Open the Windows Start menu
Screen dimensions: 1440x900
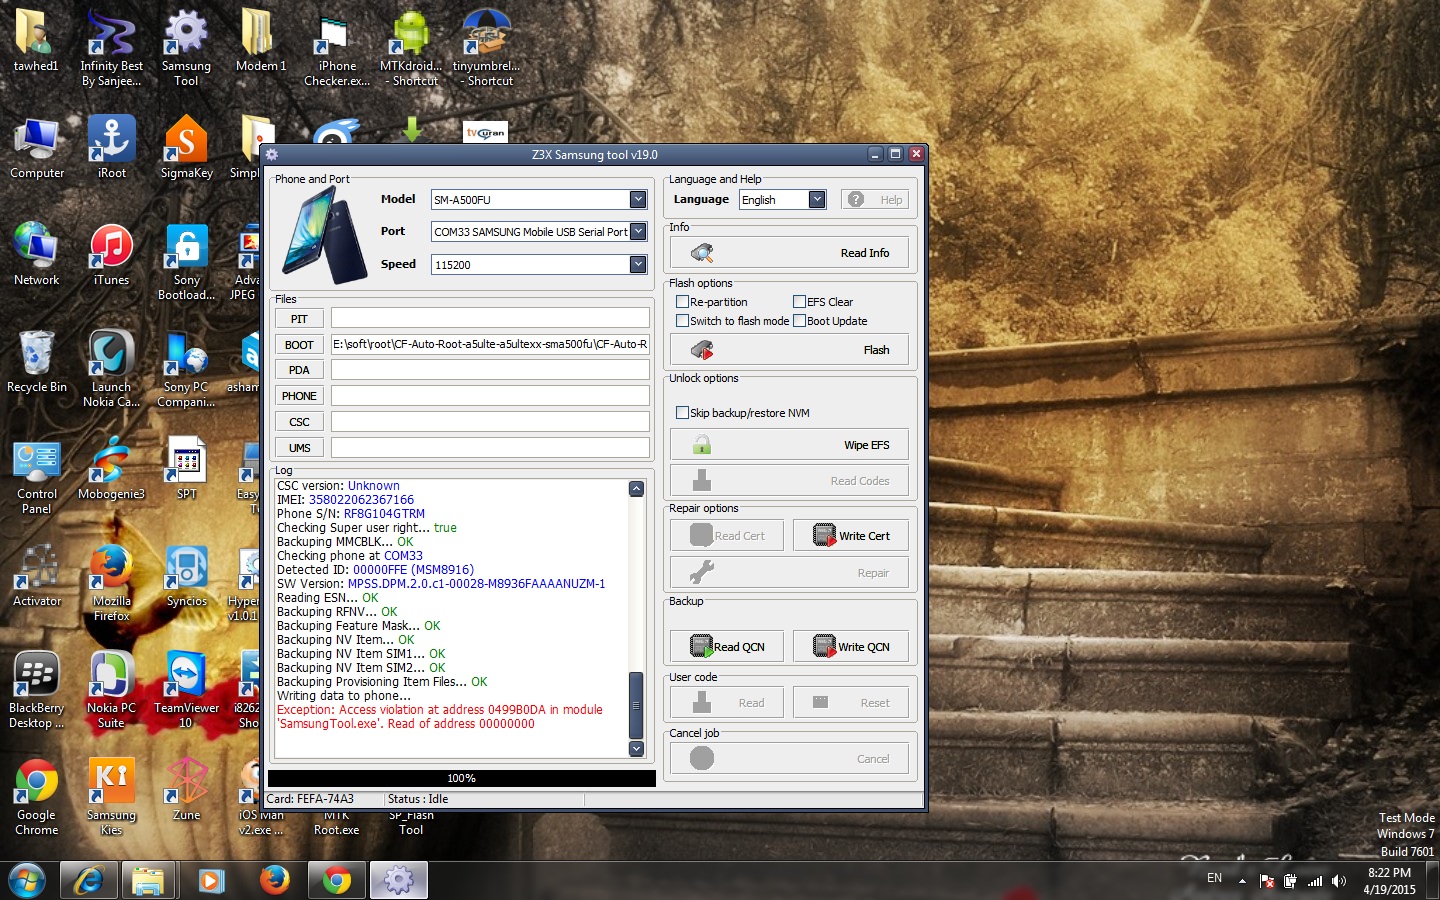point(27,880)
